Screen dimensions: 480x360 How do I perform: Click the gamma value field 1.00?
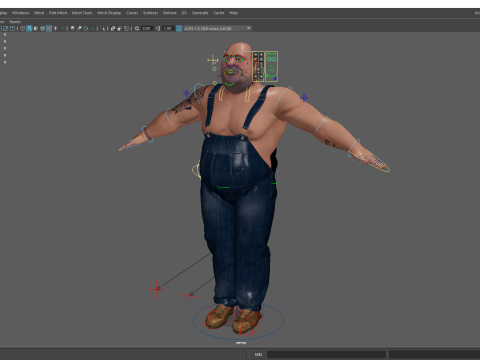click(168, 28)
